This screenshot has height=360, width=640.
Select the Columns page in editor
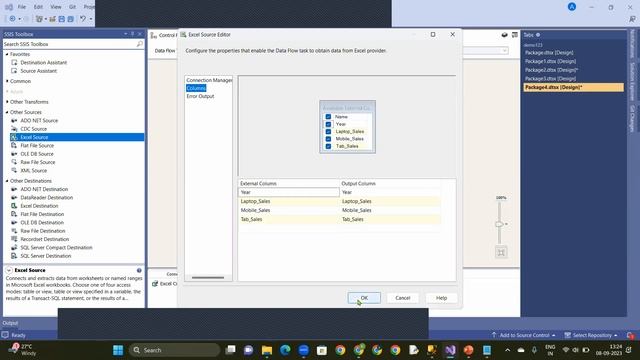196,88
